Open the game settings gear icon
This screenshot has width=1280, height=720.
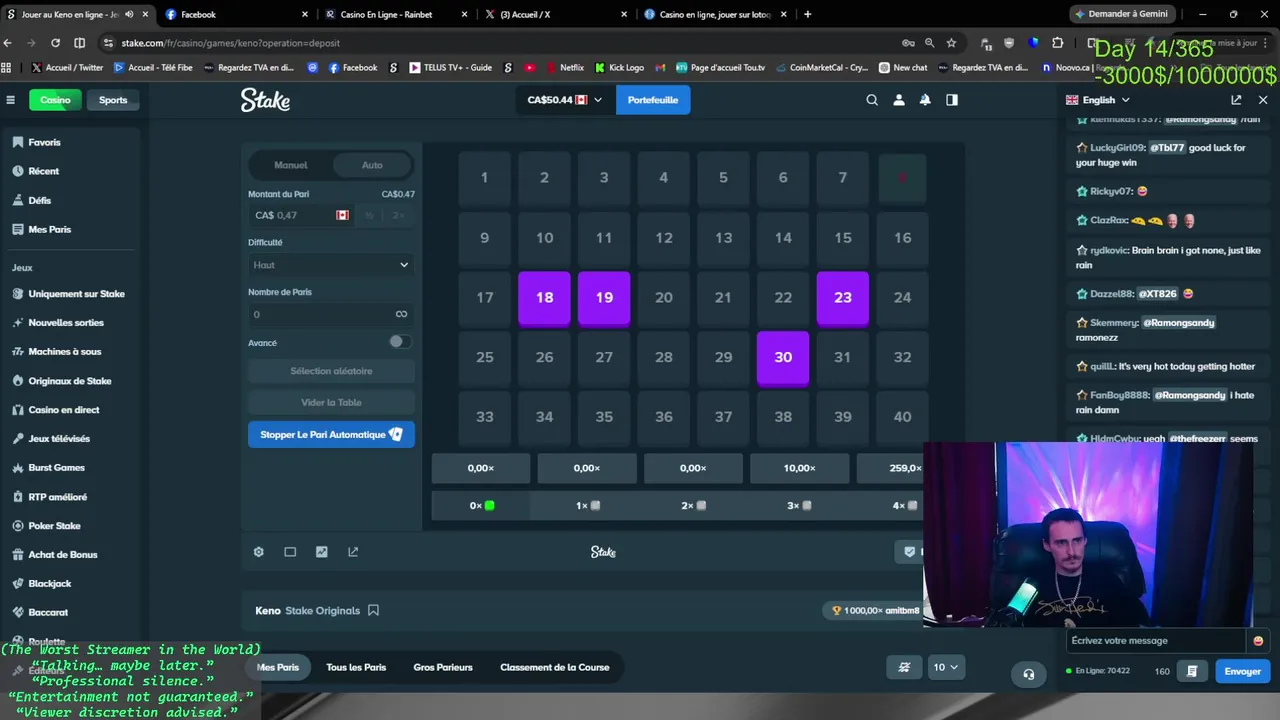(x=258, y=552)
